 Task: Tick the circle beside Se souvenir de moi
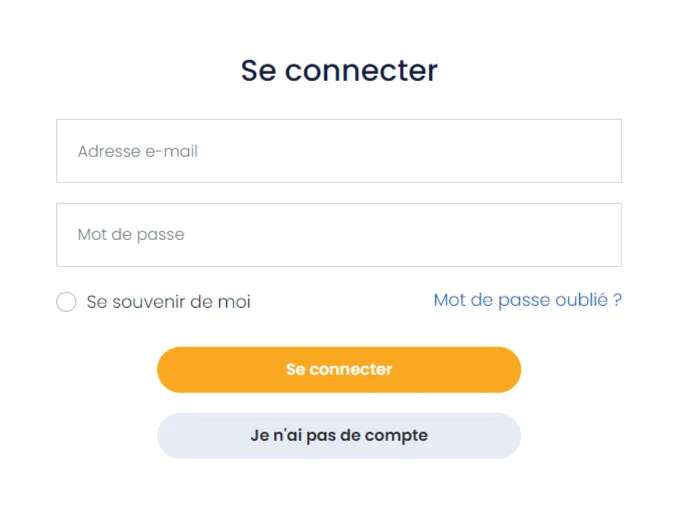tap(66, 302)
